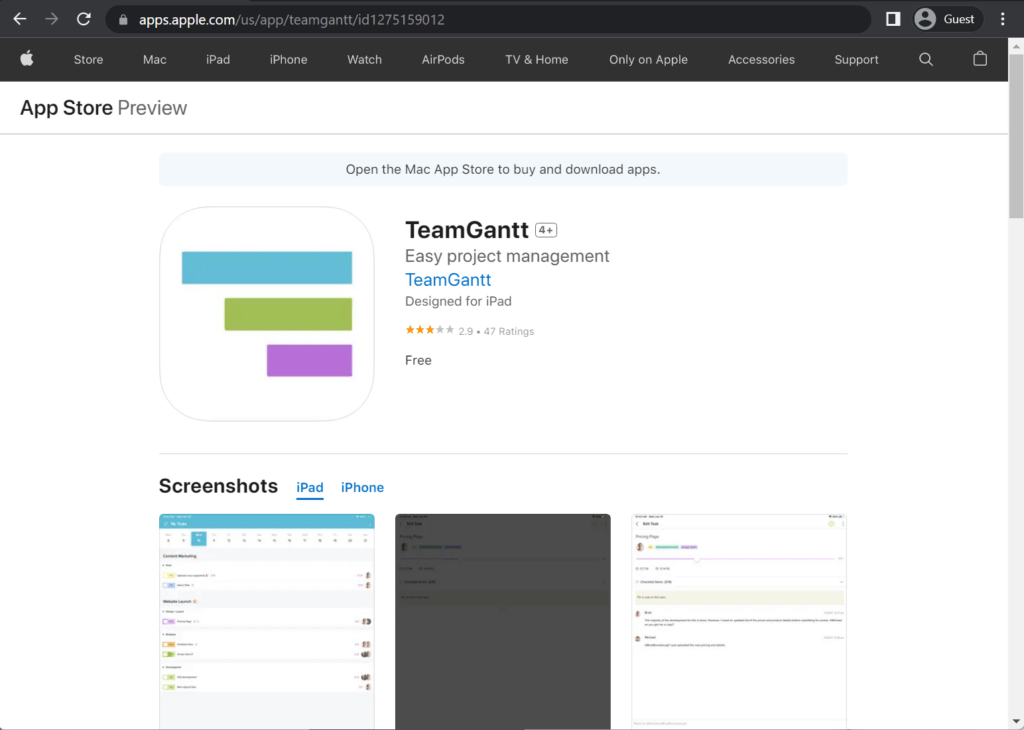Open the TeamGantt developer link
Screen dimensions: 1024x730
[447, 280]
